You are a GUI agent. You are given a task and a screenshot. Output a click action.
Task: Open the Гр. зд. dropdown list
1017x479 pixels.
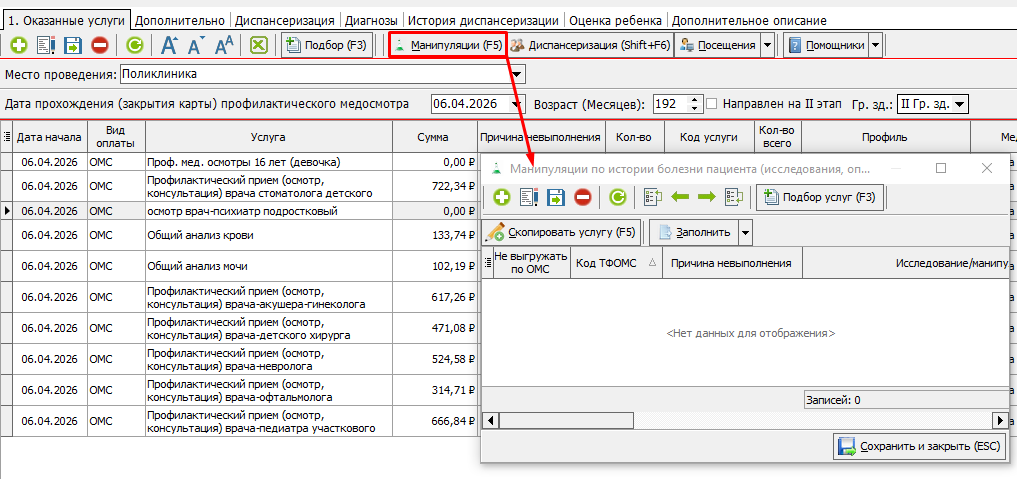click(960, 104)
